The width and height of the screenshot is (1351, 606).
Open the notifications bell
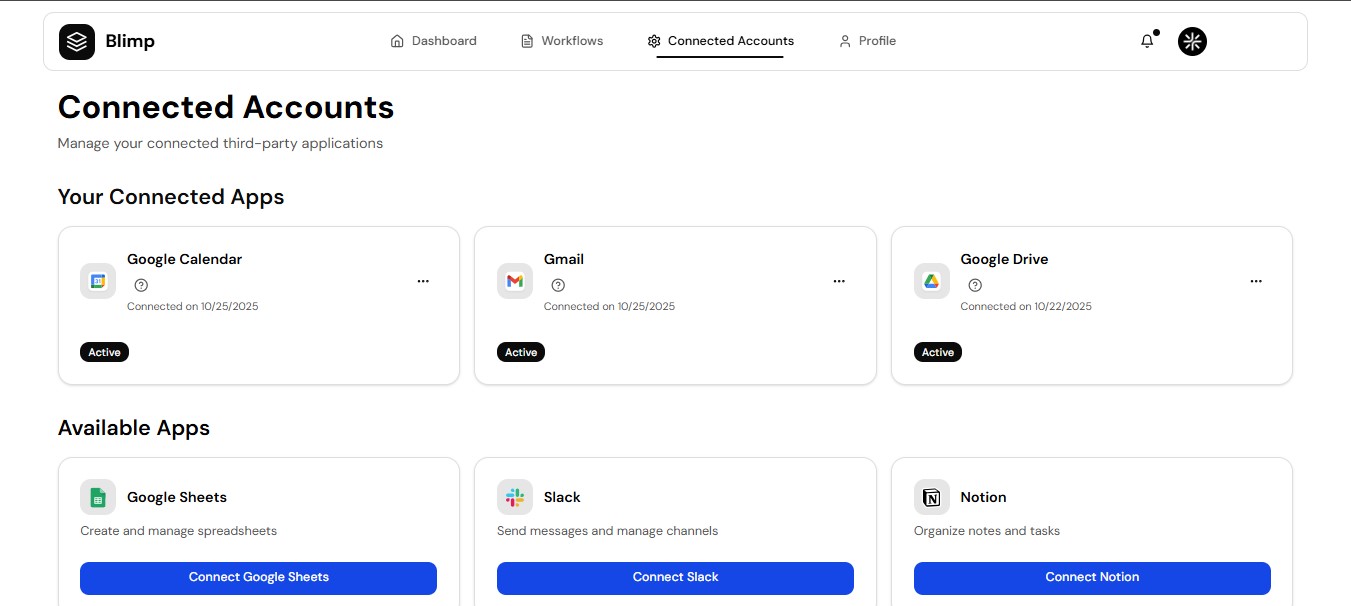(1147, 41)
